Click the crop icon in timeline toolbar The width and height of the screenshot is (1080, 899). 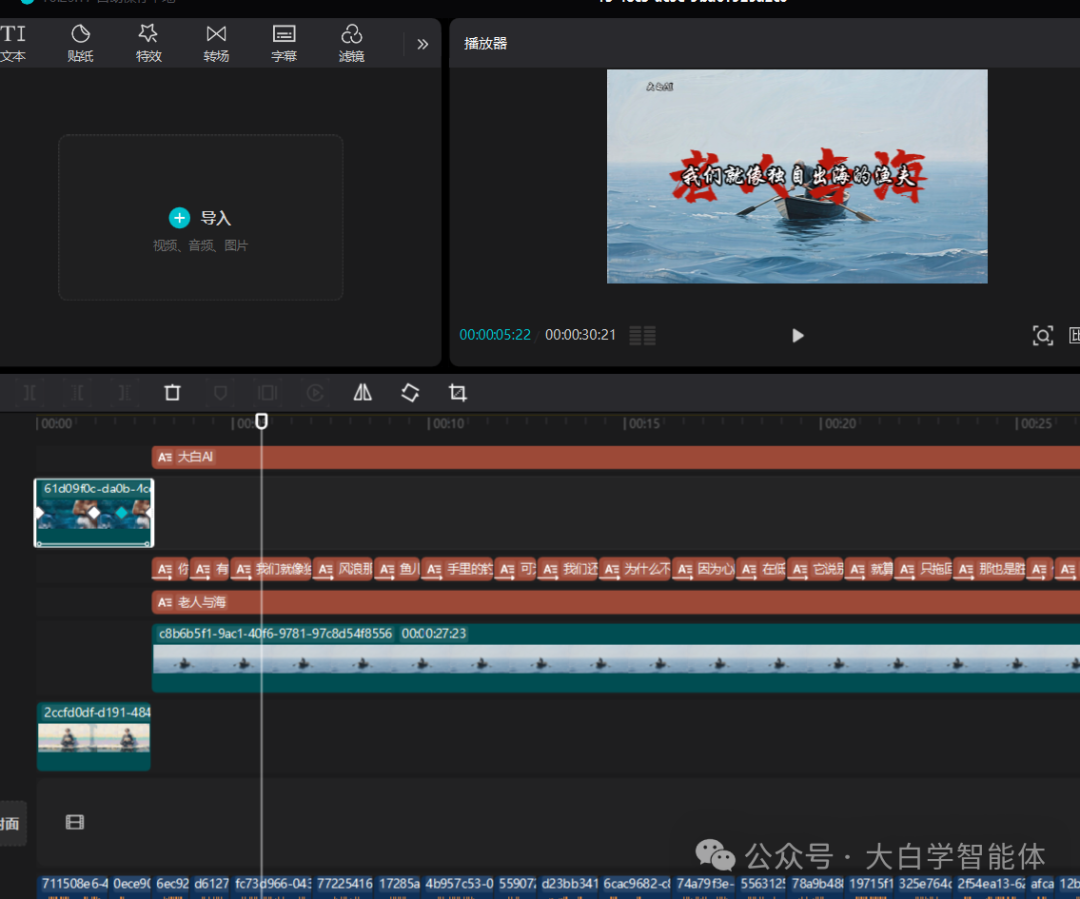click(457, 393)
